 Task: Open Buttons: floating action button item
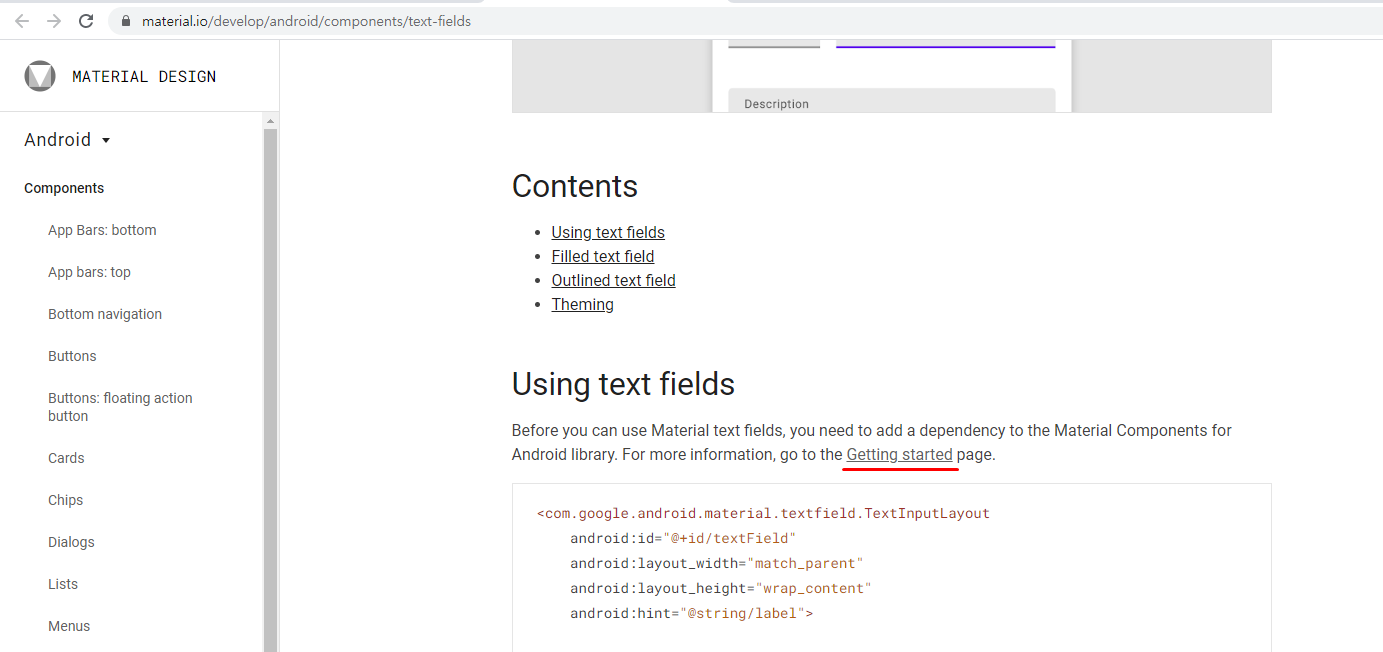click(120, 407)
